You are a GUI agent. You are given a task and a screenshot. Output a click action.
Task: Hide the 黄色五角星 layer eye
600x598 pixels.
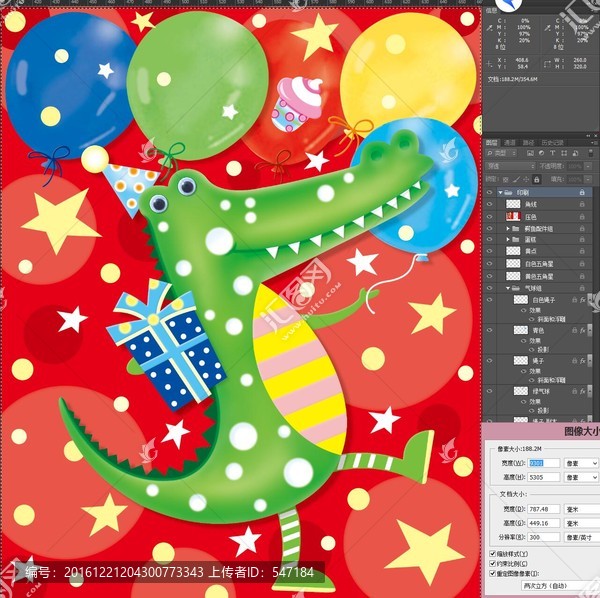[x=489, y=276]
